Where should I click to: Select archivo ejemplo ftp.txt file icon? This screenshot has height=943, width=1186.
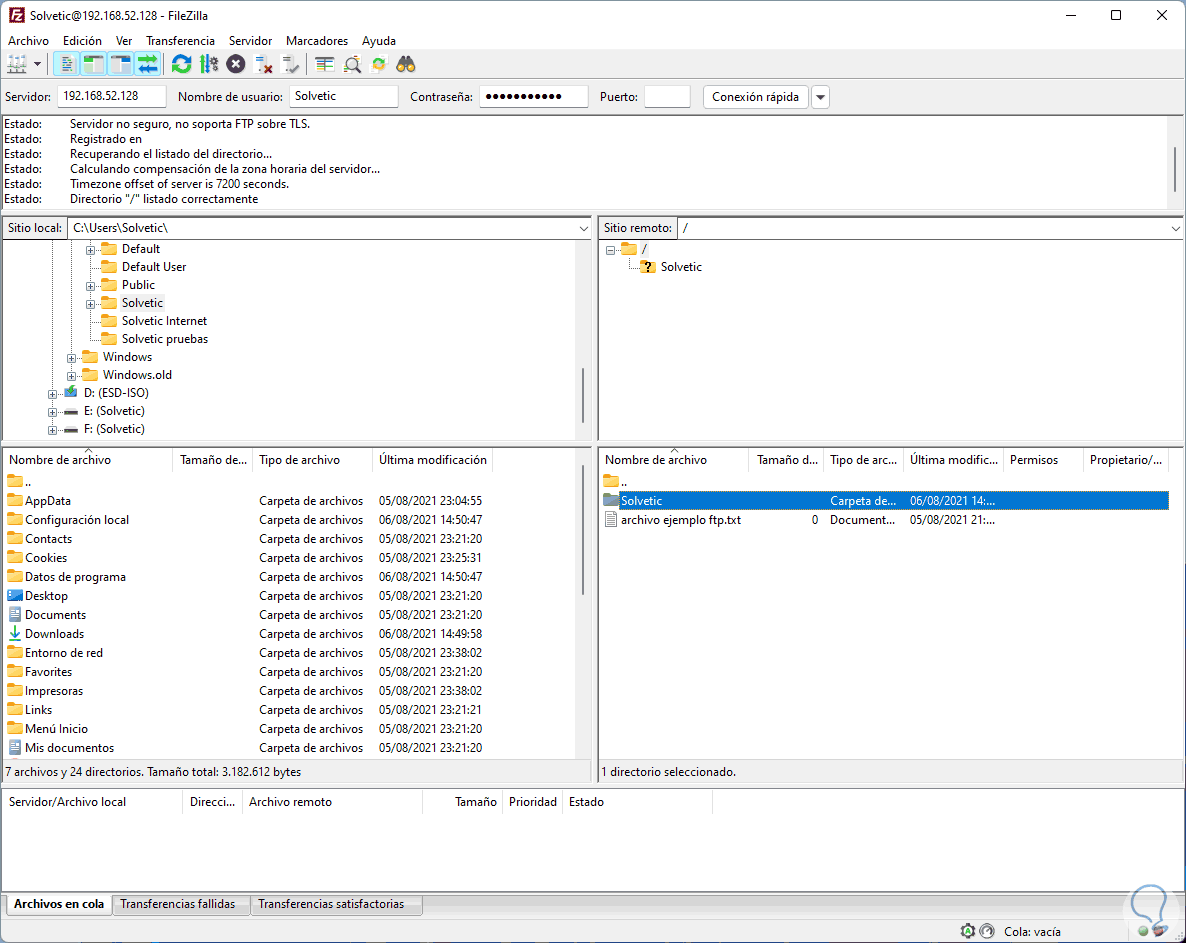coord(611,520)
